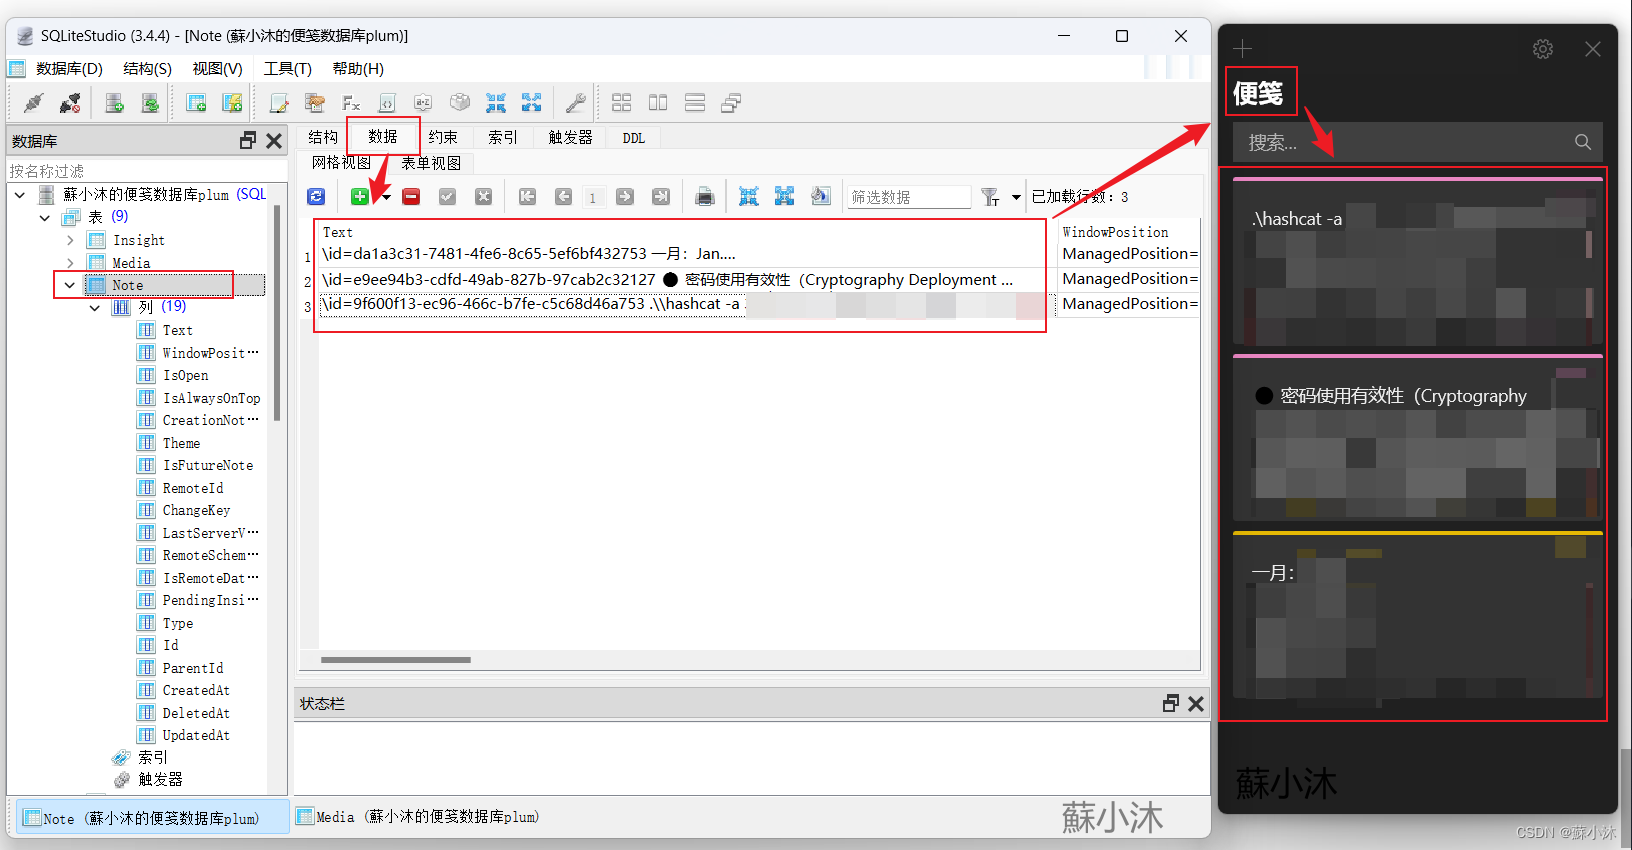The image size is (1632, 850).
Task: Open the 结构(S) menu
Action: pos(147,69)
